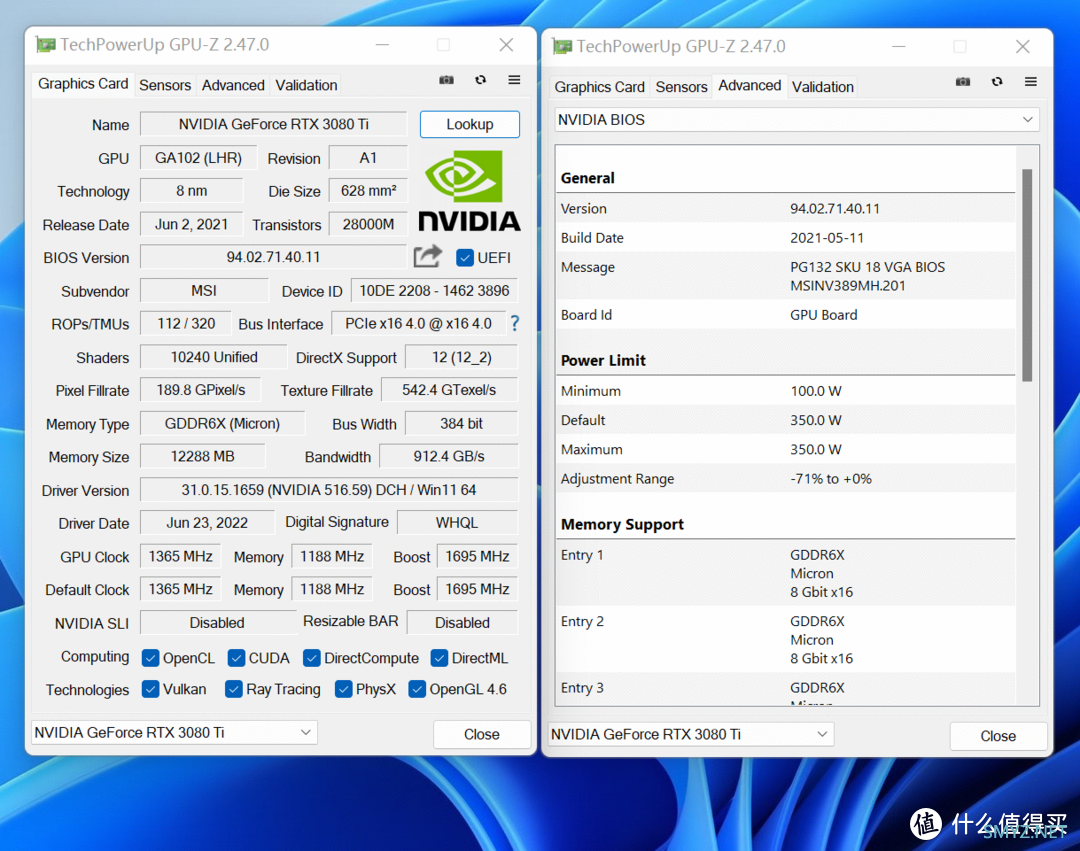The height and width of the screenshot is (851, 1080).
Task: Toggle the PhysX checkbox
Action: [343, 689]
